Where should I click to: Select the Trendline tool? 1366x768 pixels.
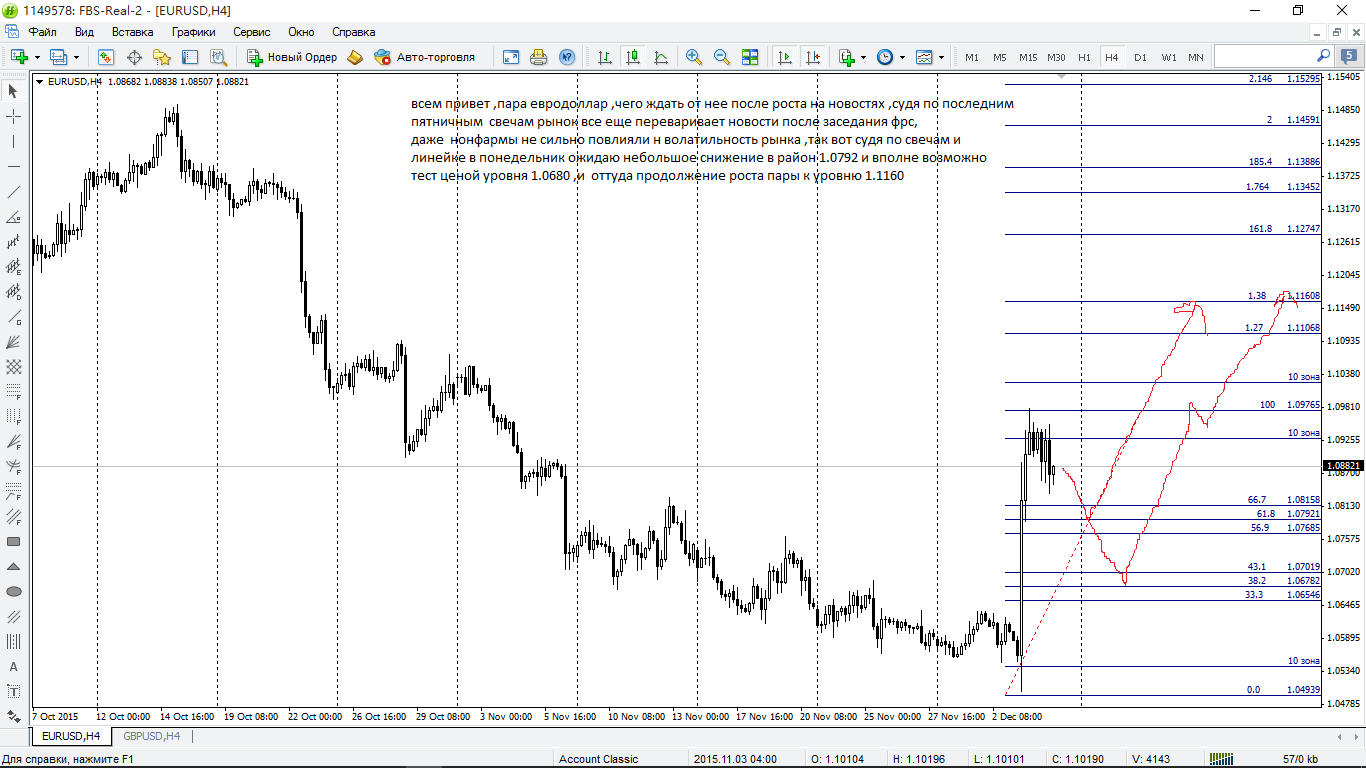tap(14, 191)
